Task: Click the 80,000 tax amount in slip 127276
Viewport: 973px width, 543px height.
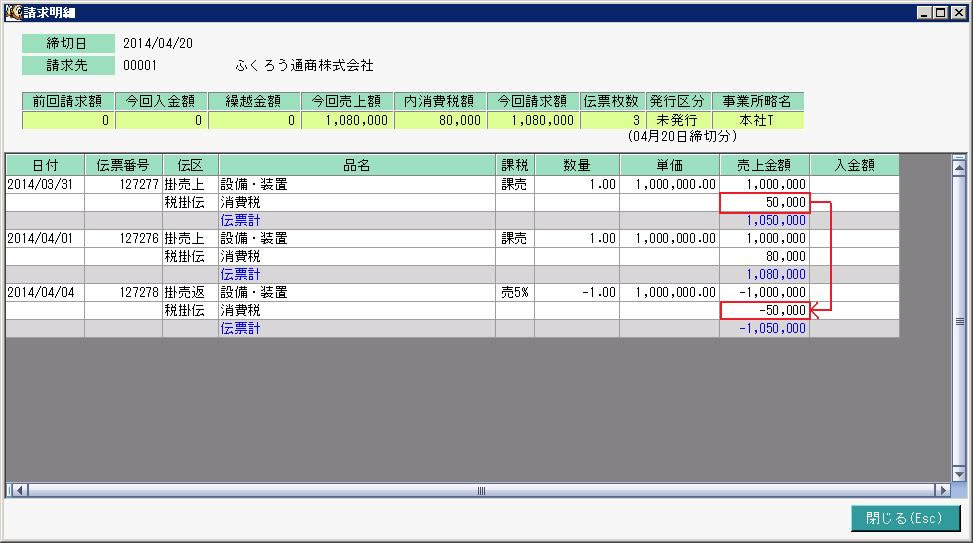Action: pos(764,256)
